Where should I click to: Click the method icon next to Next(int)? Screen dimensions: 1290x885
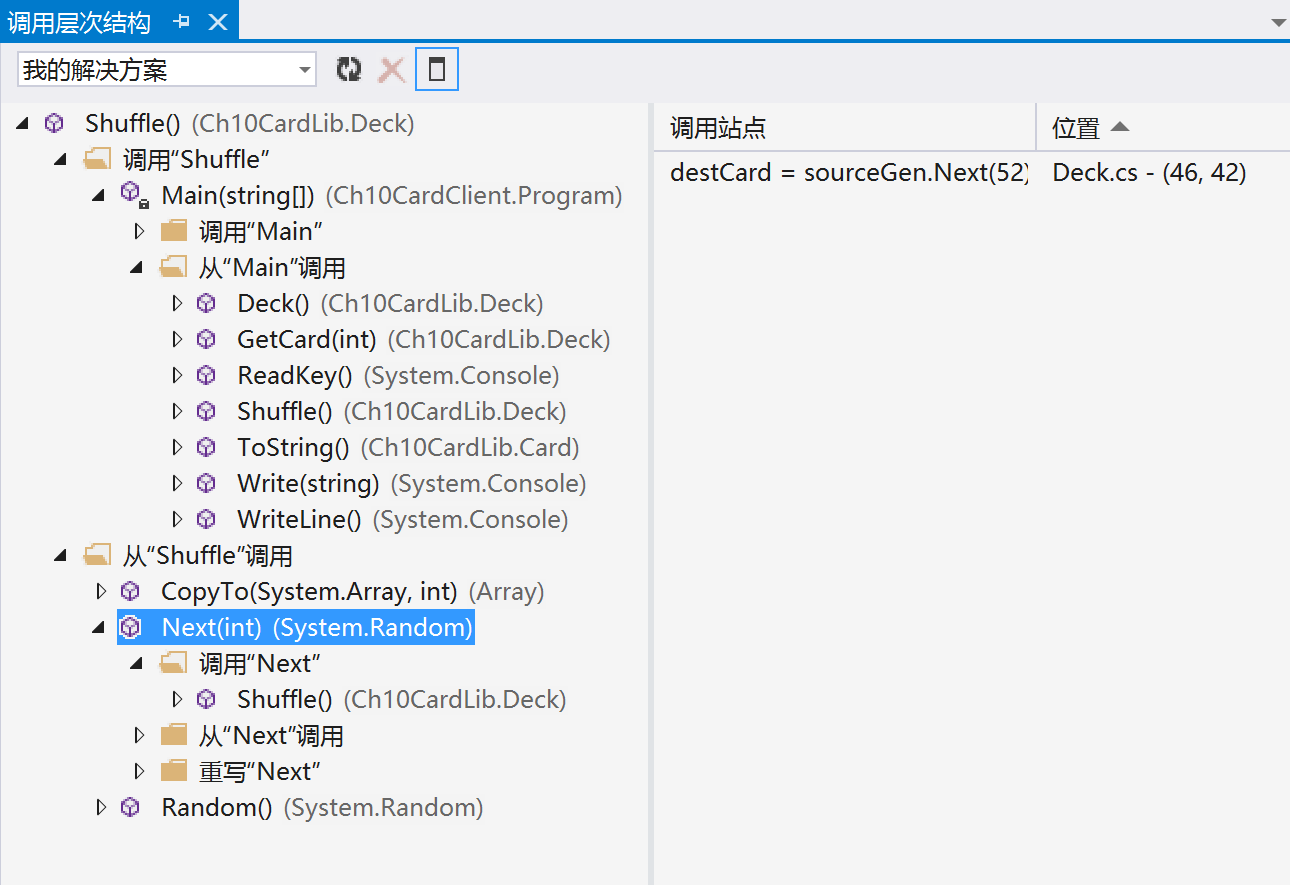[x=130, y=627]
